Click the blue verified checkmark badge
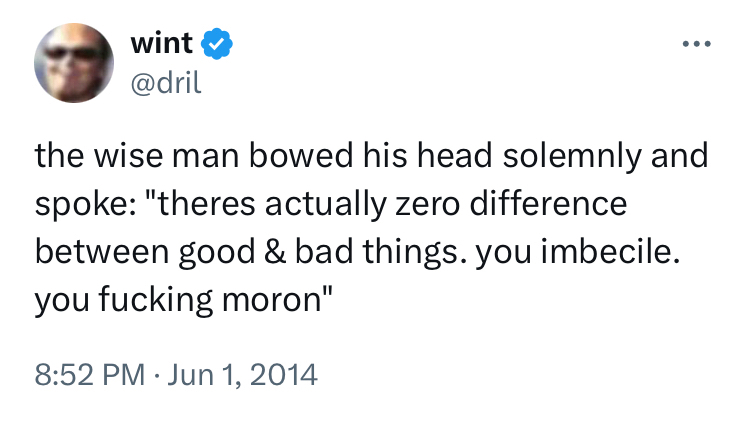This screenshot has width=750, height=425. (x=217, y=43)
